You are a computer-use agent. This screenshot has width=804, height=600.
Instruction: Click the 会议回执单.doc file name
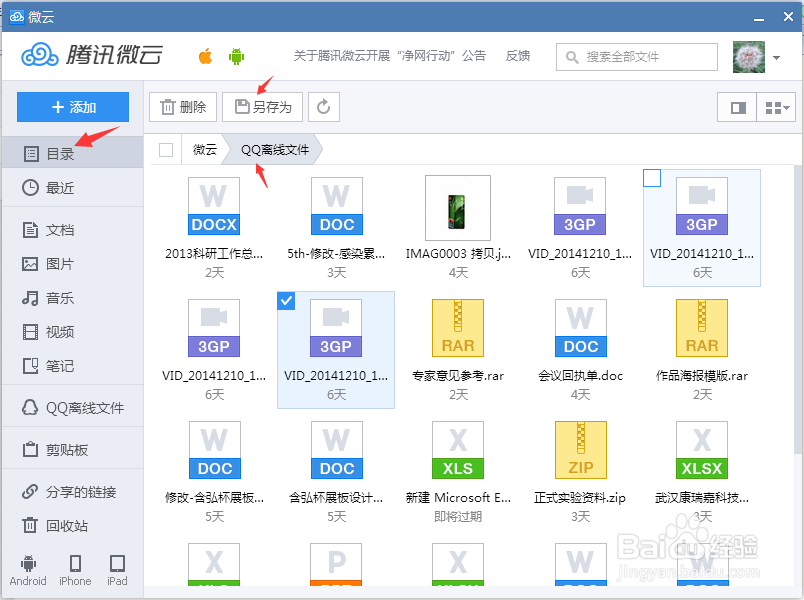tap(580, 376)
